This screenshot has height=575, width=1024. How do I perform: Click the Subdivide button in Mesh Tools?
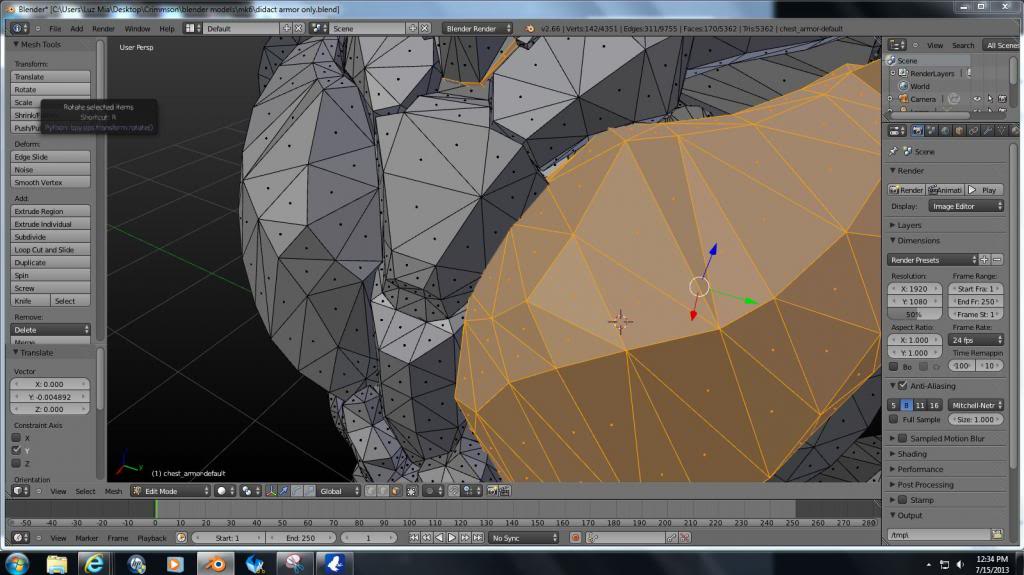click(x=50, y=237)
